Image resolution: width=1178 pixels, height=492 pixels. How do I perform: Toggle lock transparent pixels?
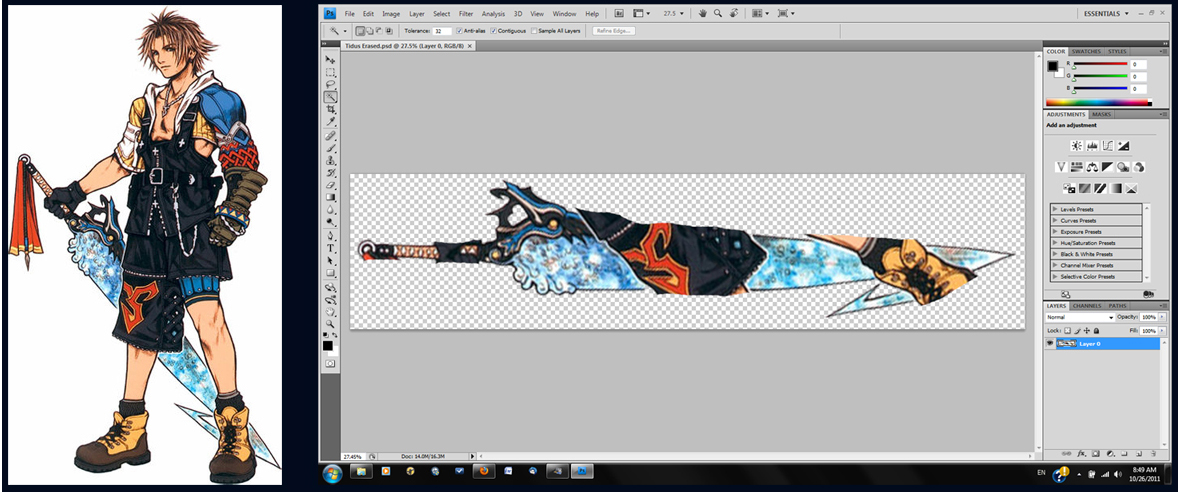(x=1068, y=331)
